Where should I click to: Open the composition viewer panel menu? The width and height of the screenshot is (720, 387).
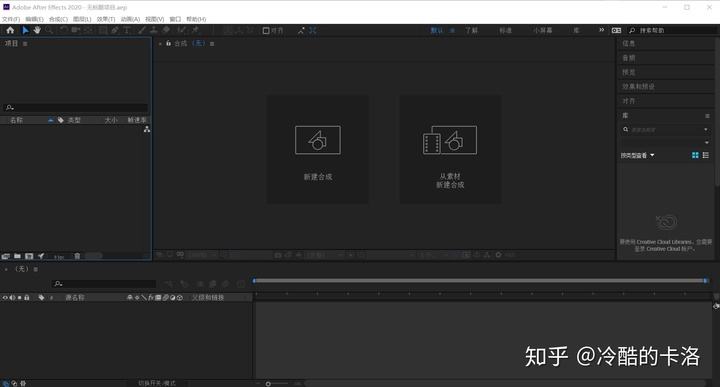coord(212,44)
